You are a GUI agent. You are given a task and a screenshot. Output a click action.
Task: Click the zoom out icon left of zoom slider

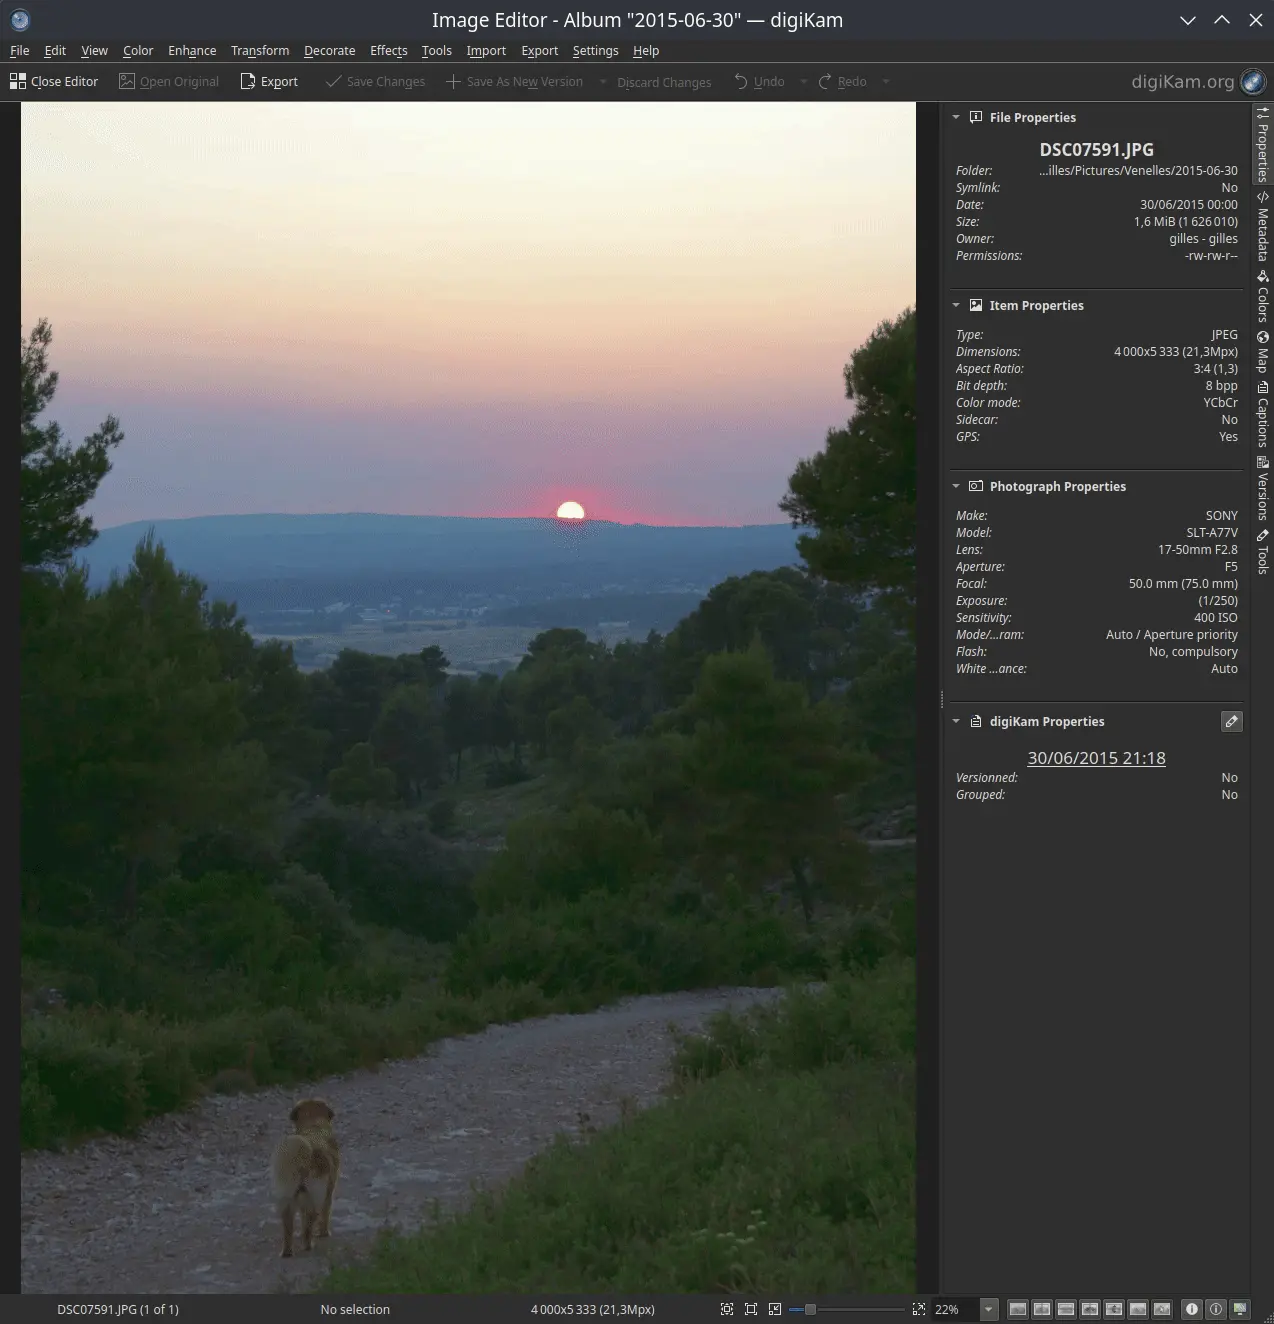pos(775,1309)
